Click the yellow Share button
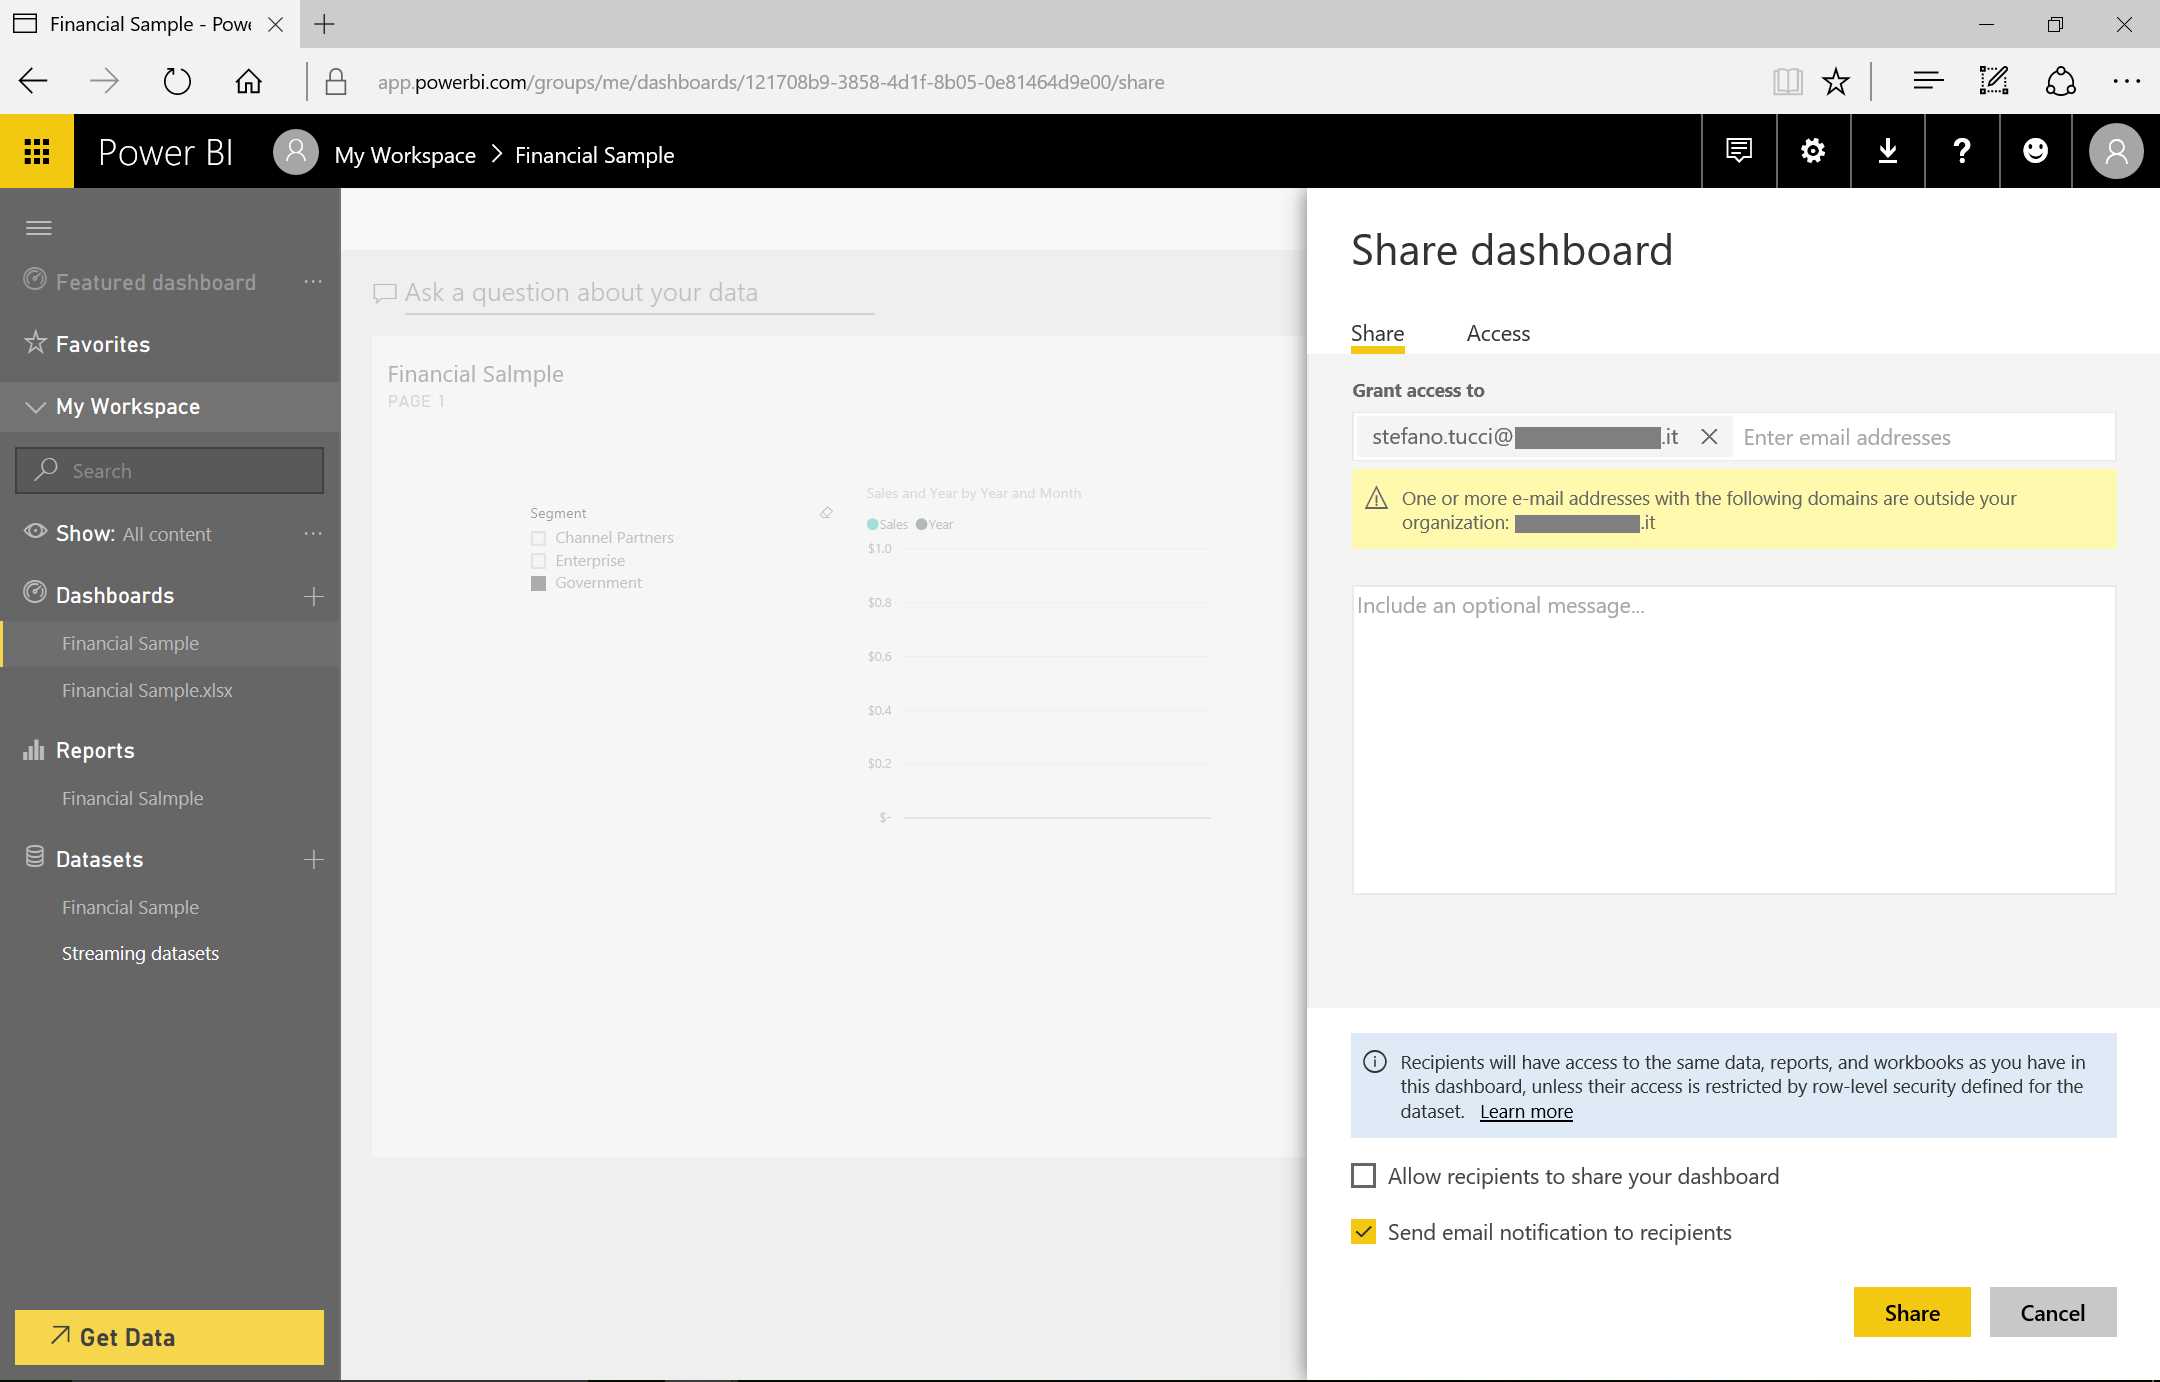The height and width of the screenshot is (1382, 2160). click(x=1911, y=1312)
